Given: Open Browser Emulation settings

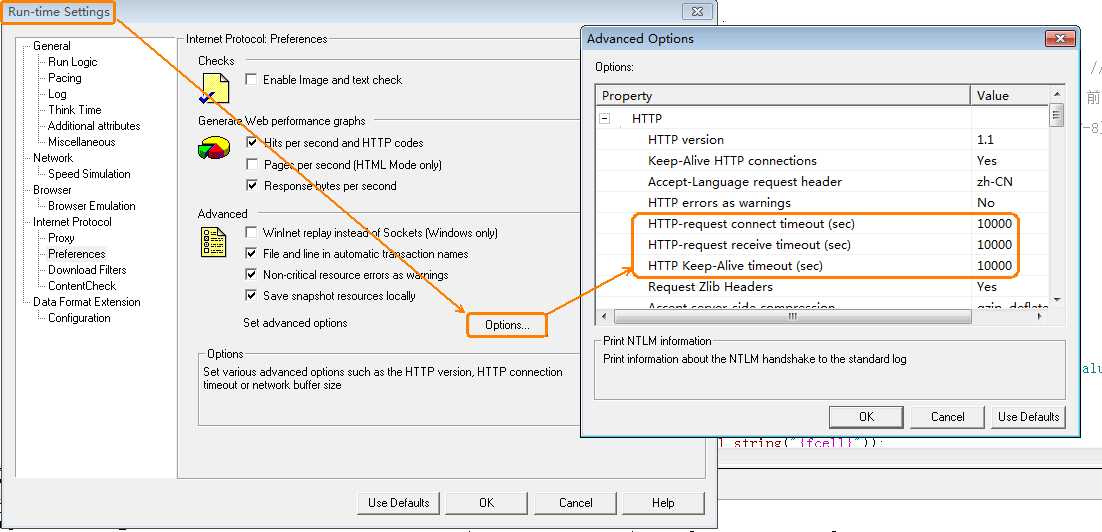Looking at the screenshot, I should (x=91, y=206).
